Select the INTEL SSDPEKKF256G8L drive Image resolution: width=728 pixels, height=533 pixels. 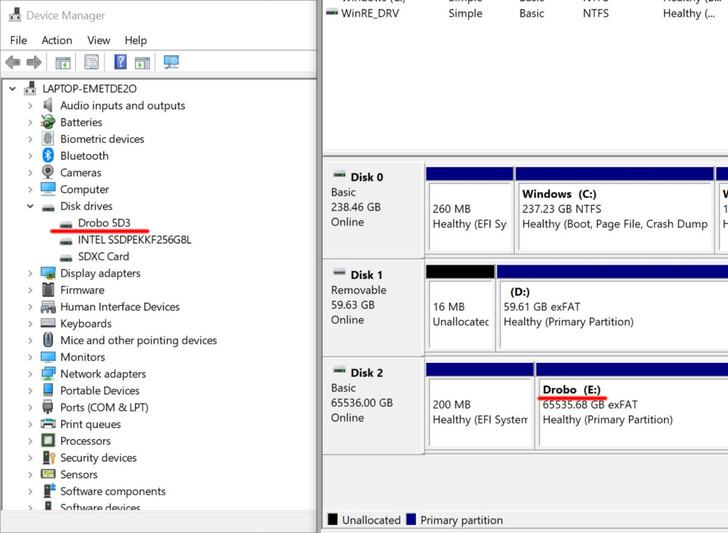click(x=134, y=240)
